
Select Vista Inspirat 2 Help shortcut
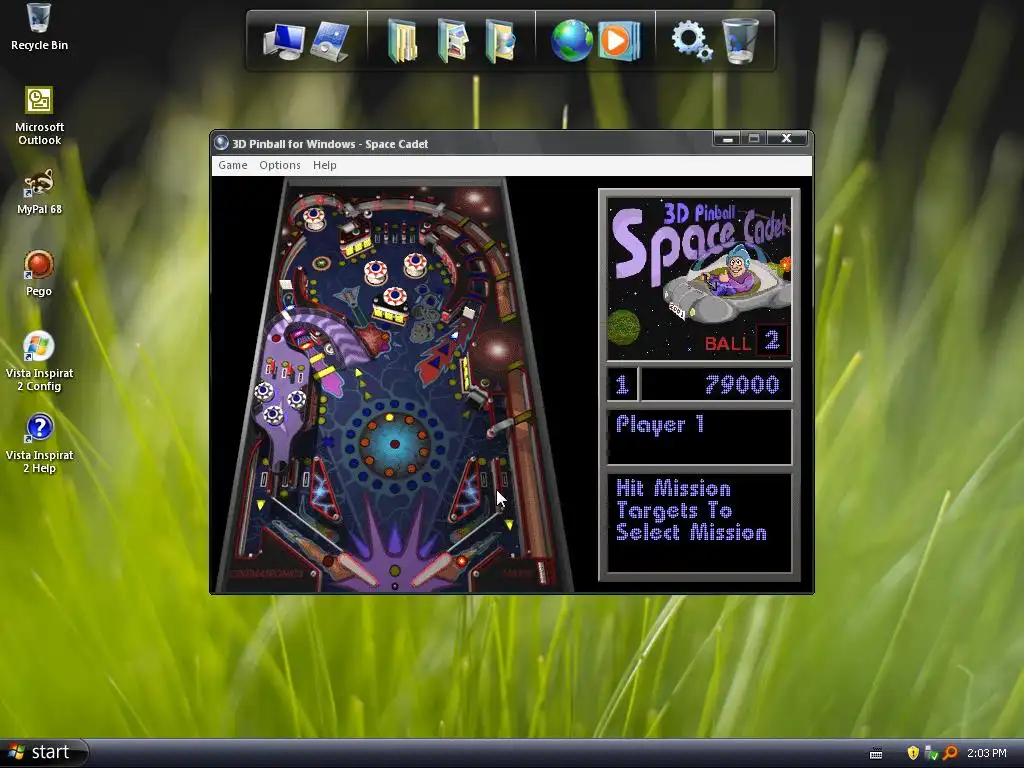(x=39, y=443)
